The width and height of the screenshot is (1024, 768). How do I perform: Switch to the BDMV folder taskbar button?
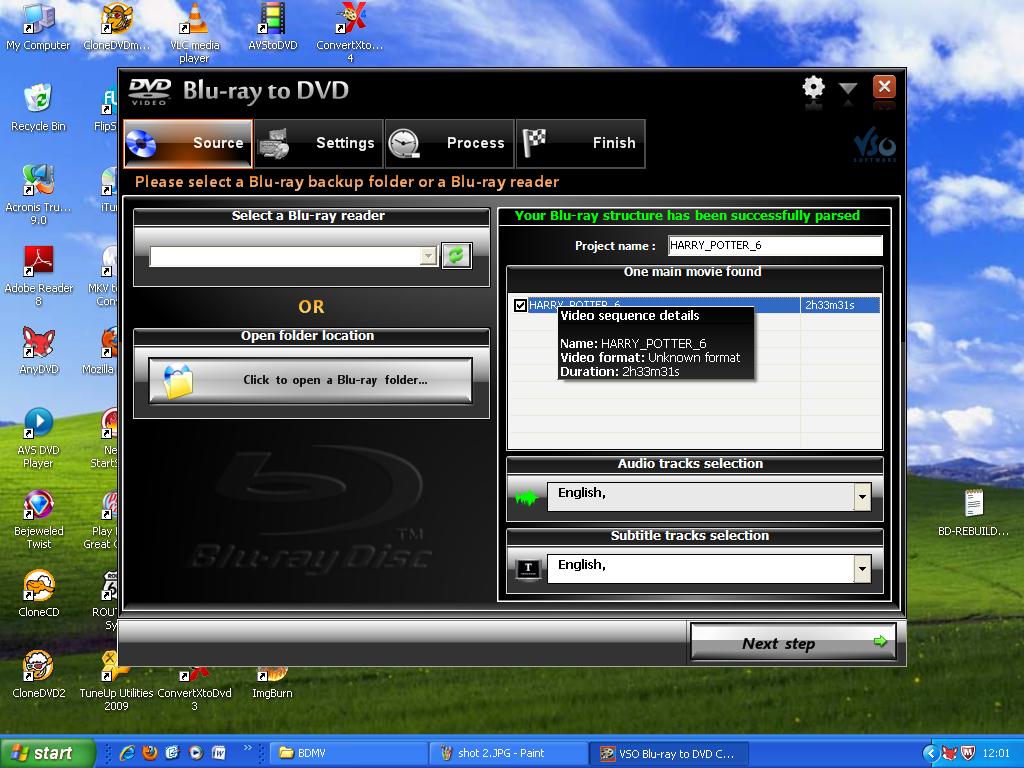(x=347, y=753)
